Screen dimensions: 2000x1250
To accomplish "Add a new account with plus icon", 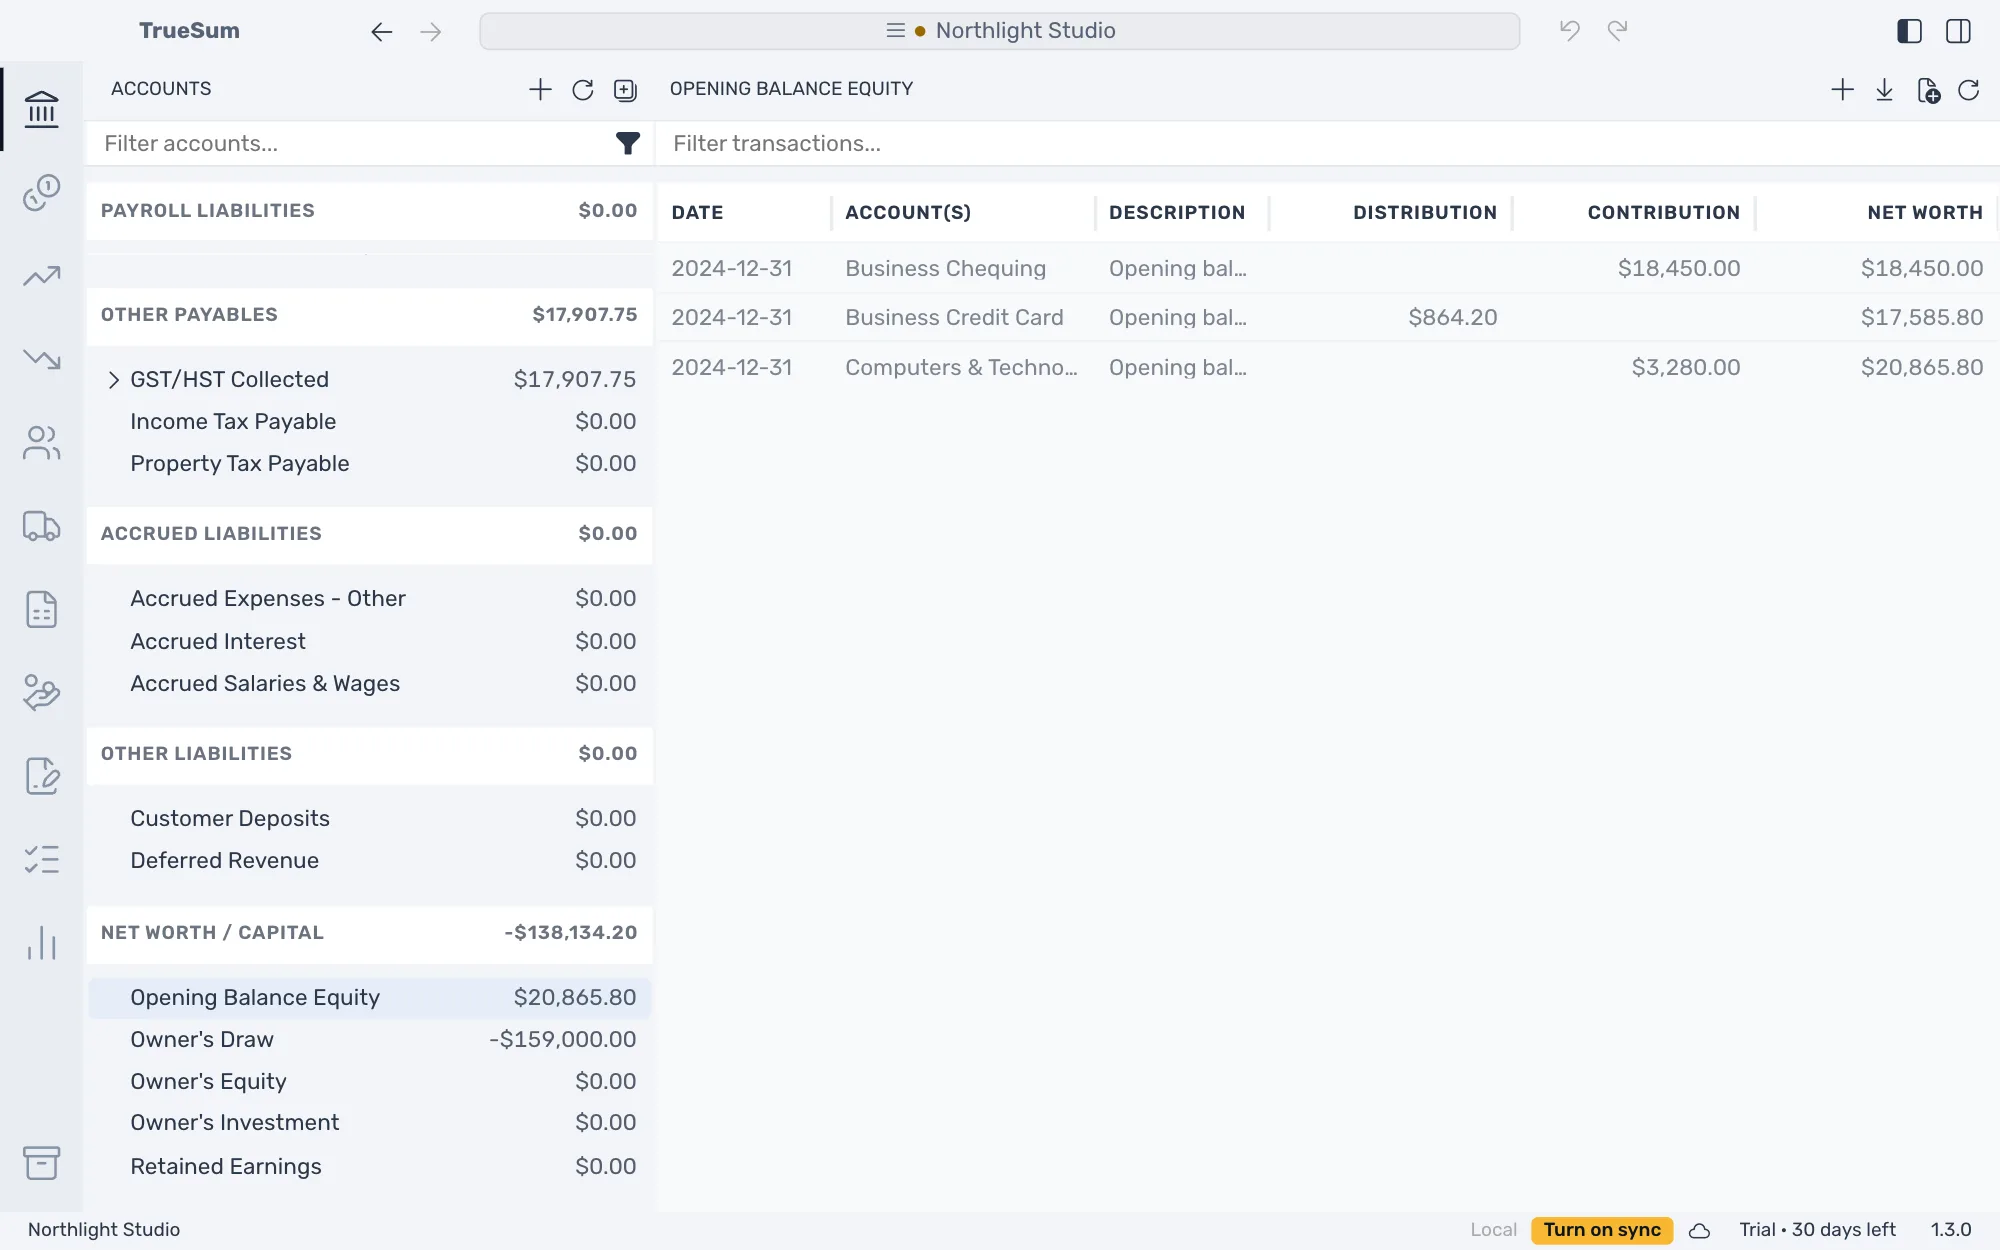I will (540, 90).
